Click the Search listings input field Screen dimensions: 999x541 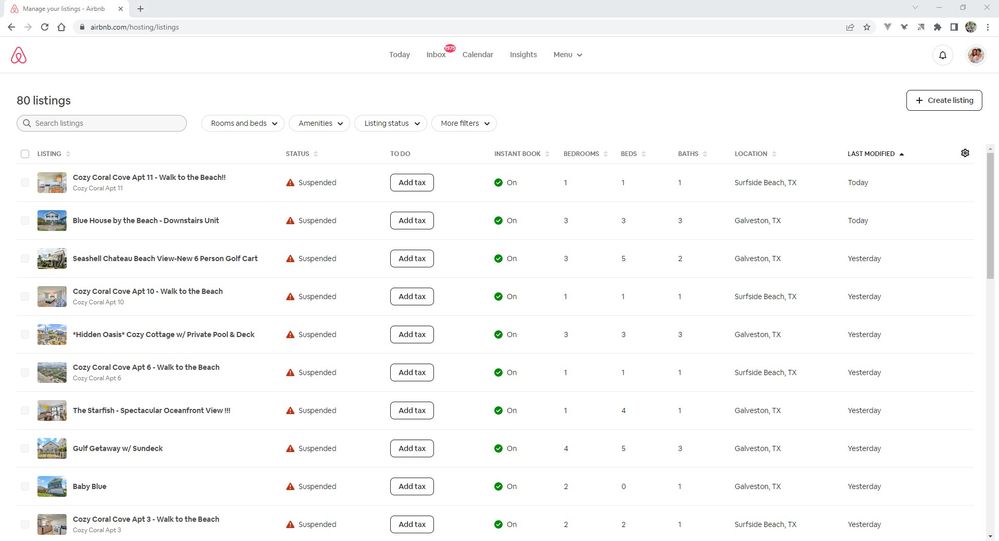(102, 123)
